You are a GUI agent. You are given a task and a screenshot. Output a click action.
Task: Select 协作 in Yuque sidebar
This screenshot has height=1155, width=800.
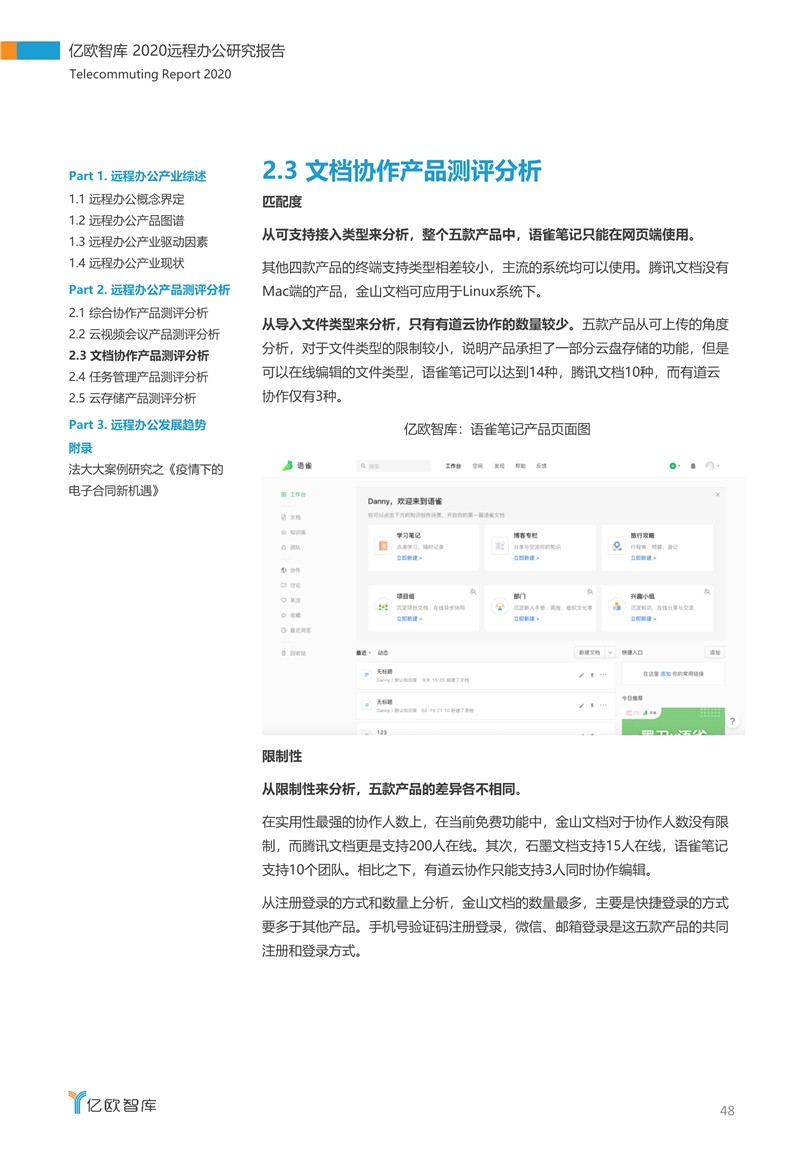click(291, 570)
